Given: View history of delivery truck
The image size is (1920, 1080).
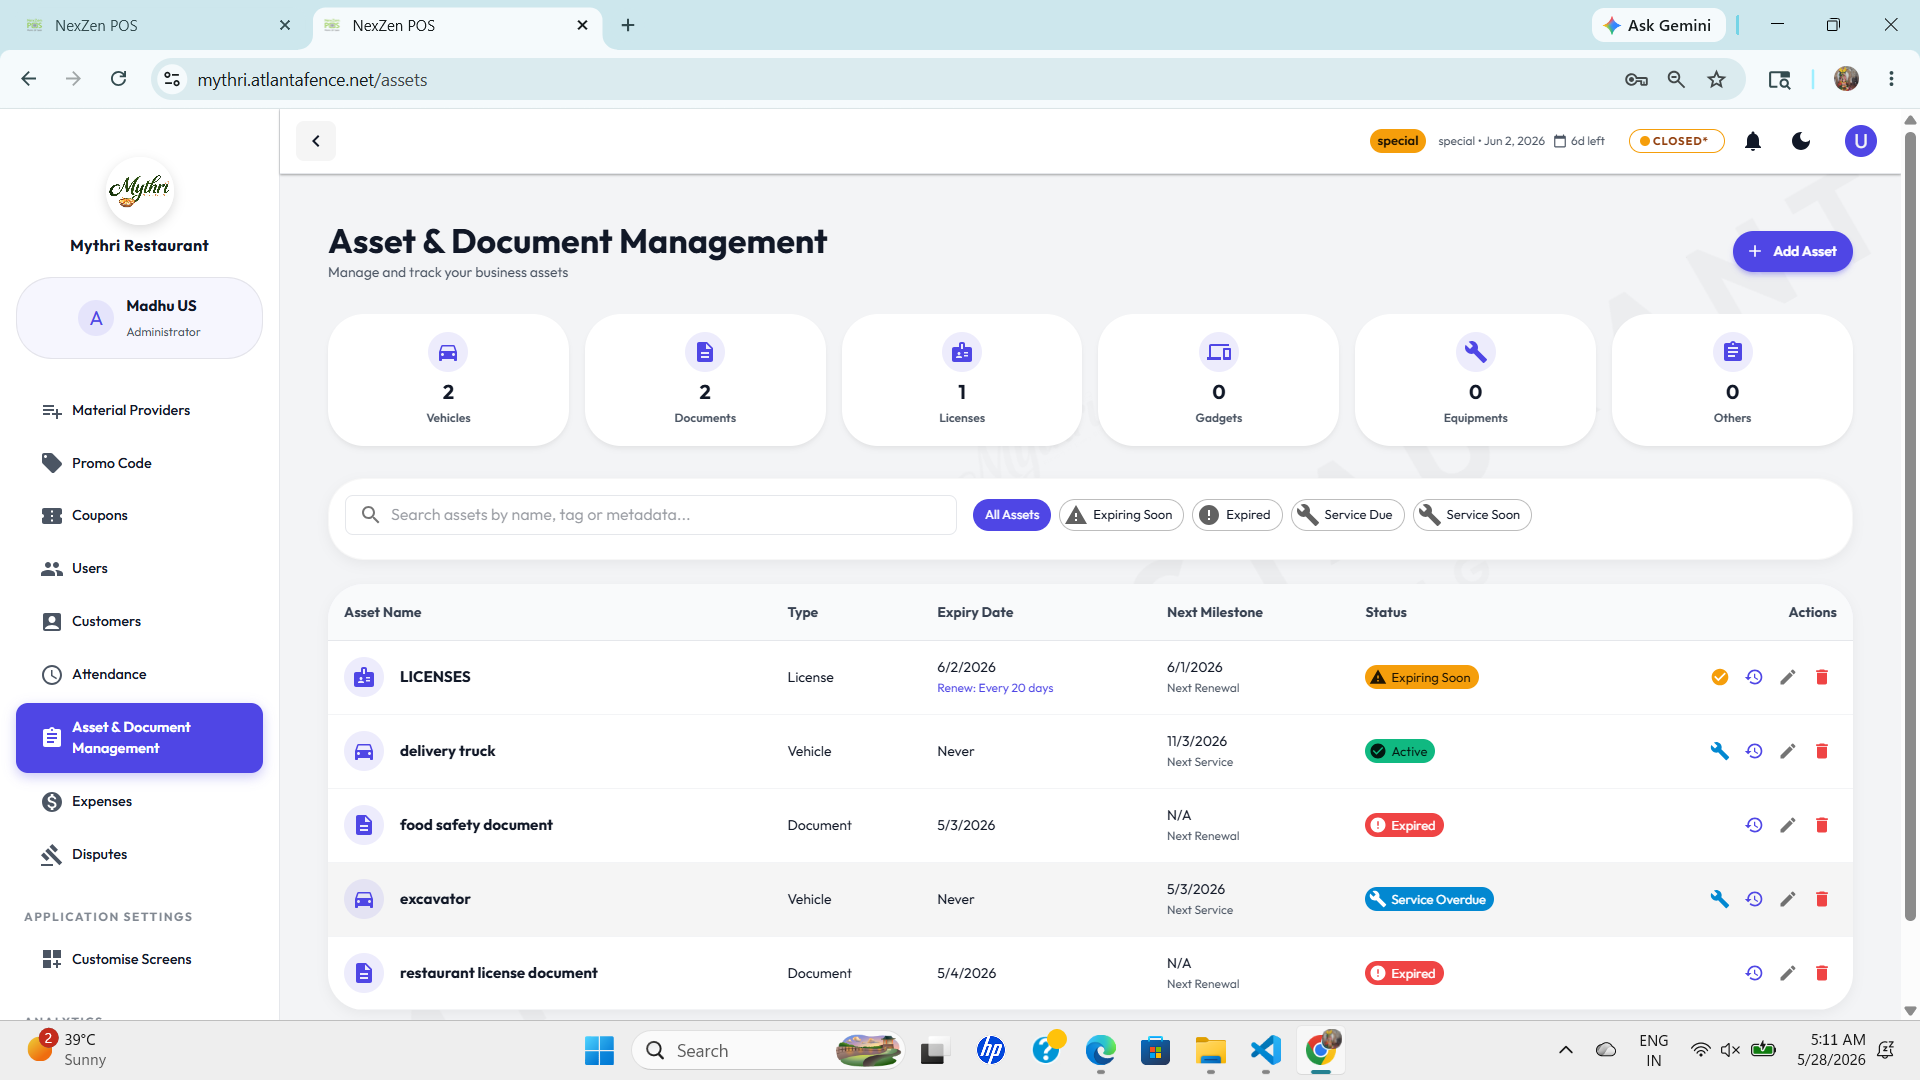Looking at the screenshot, I should coord(1754,751).
